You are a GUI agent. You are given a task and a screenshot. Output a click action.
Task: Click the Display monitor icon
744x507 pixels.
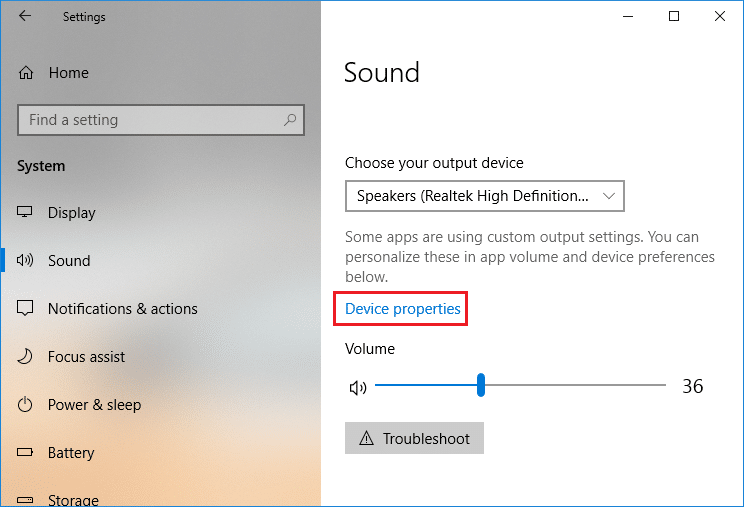26,212
